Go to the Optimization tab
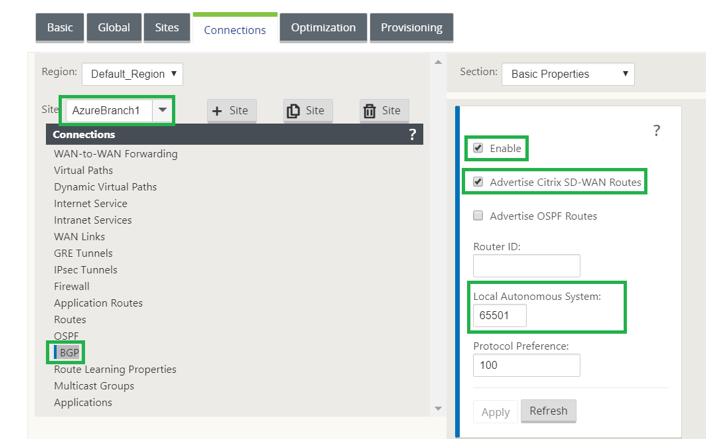The width and height of the screenshot is (706, 439). point(323,27)
